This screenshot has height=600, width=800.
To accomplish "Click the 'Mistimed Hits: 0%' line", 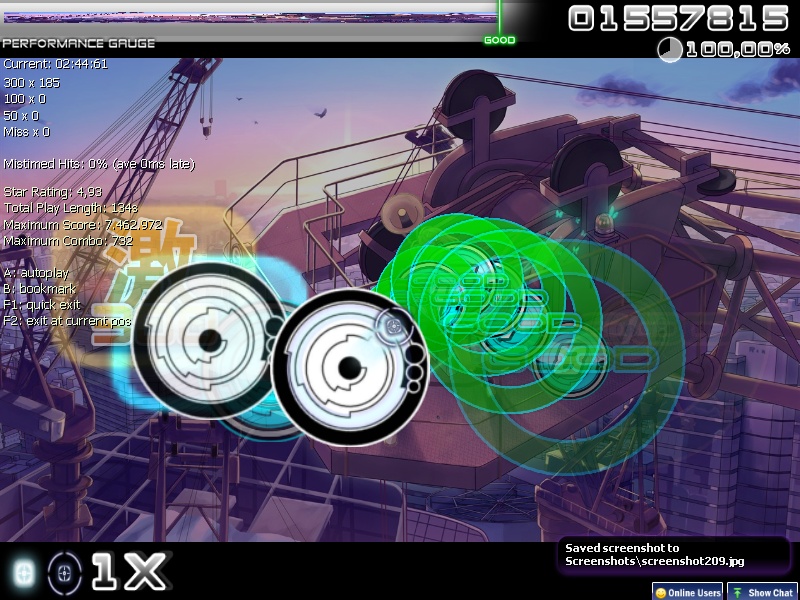I will (99, 164).
